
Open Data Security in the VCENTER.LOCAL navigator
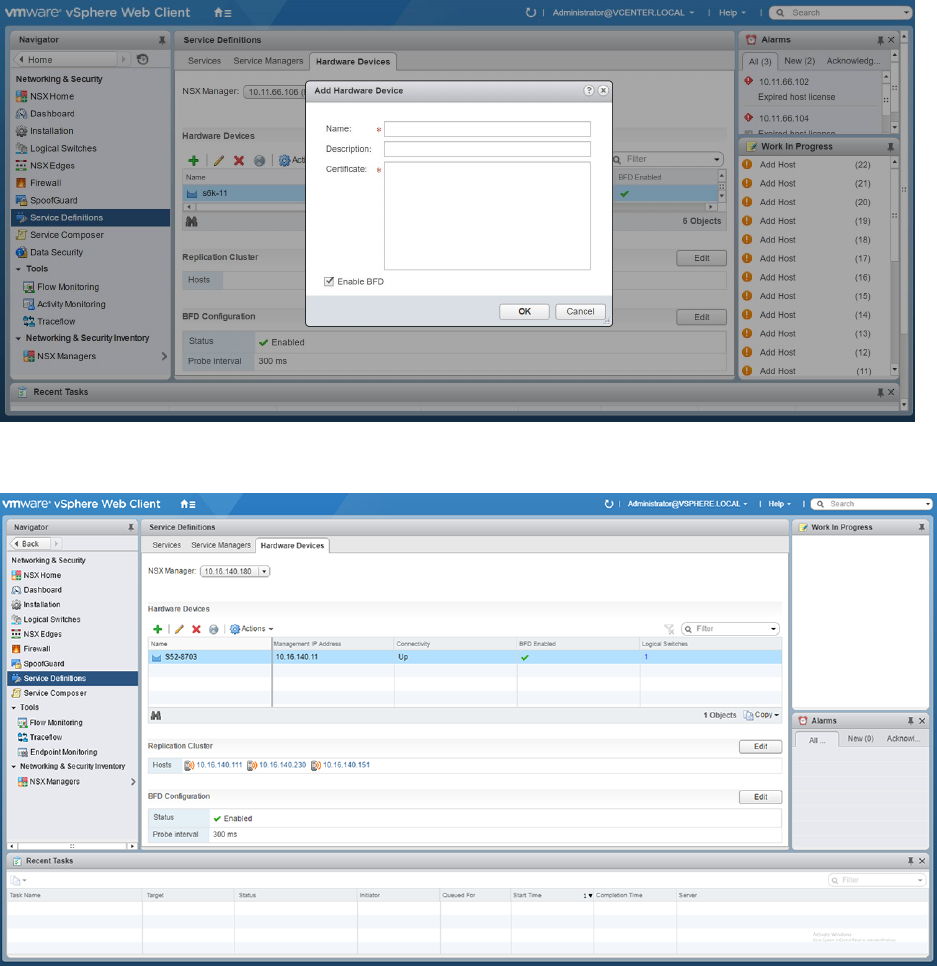point(56,252)
